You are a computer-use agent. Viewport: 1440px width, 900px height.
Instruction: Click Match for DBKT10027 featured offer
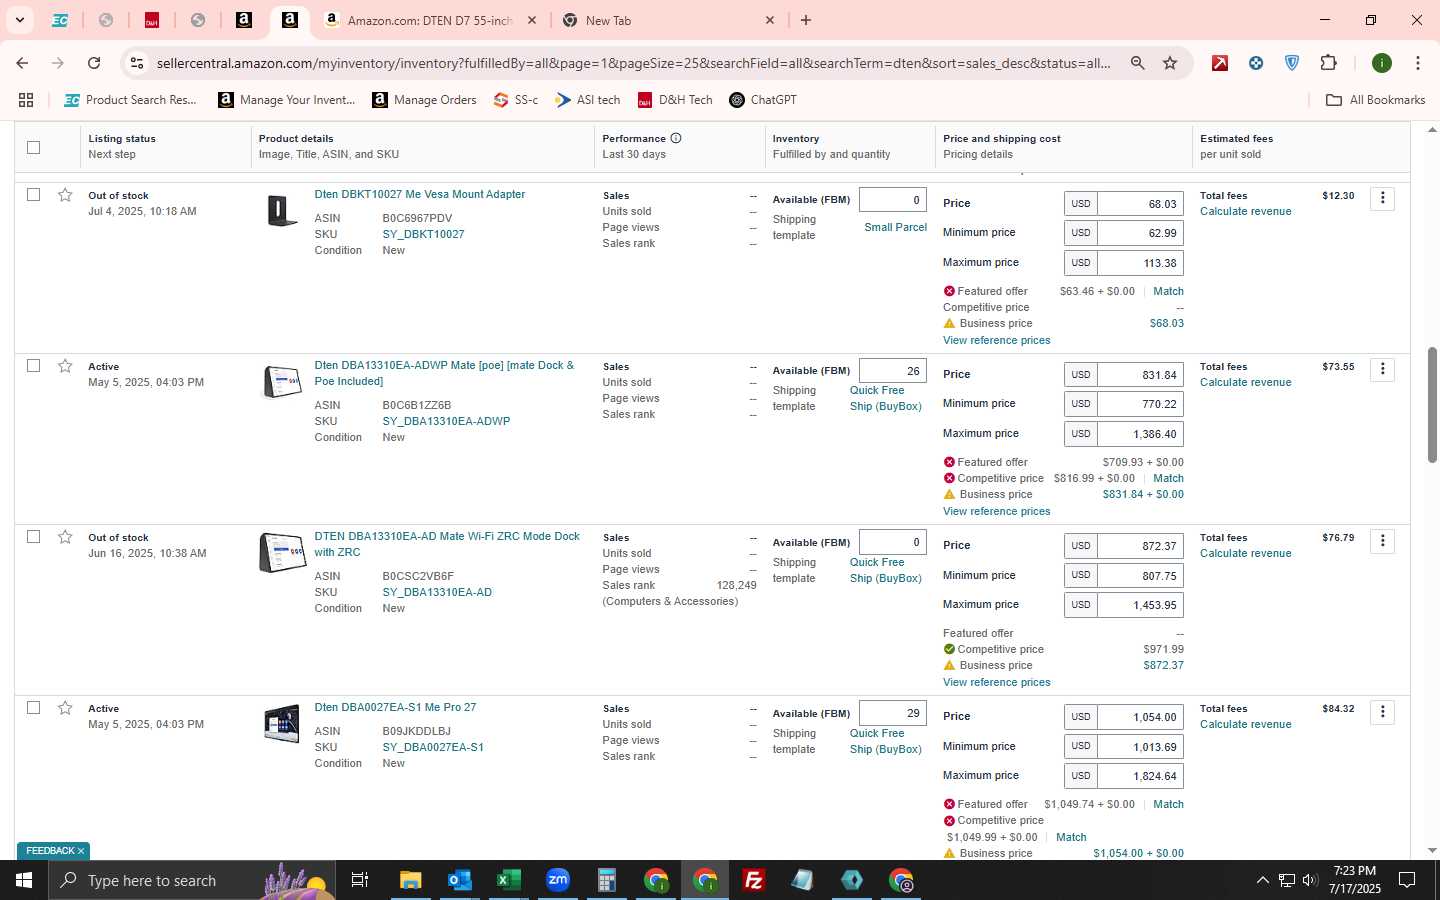1168,291
